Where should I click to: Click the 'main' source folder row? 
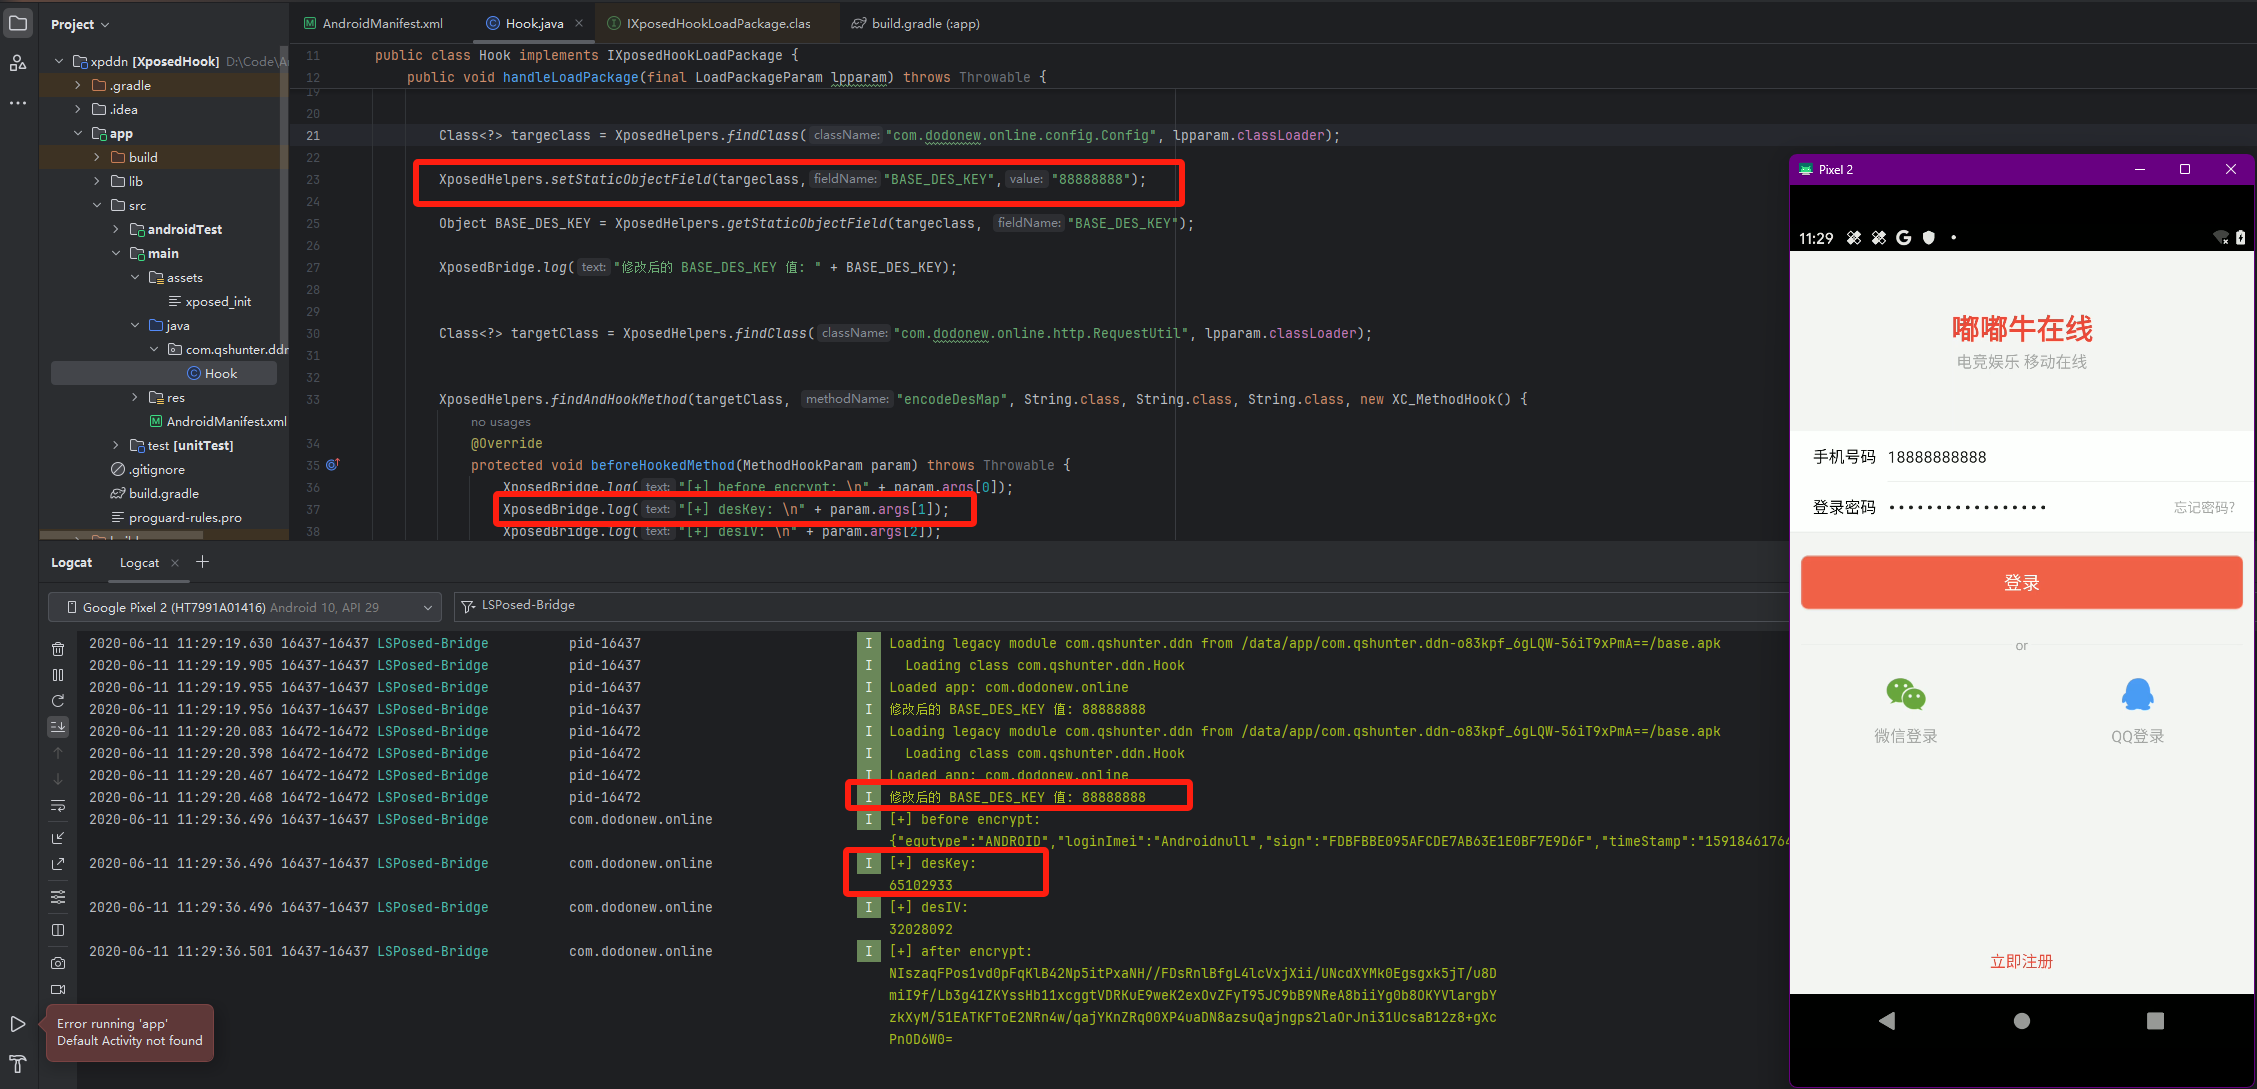point(163,253)
